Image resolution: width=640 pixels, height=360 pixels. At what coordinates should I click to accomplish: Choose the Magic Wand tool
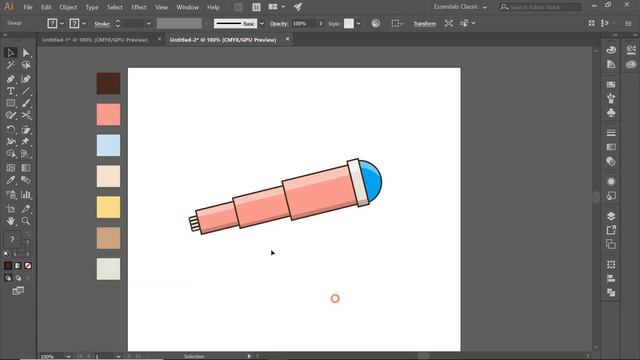click(x=11, y=65)
